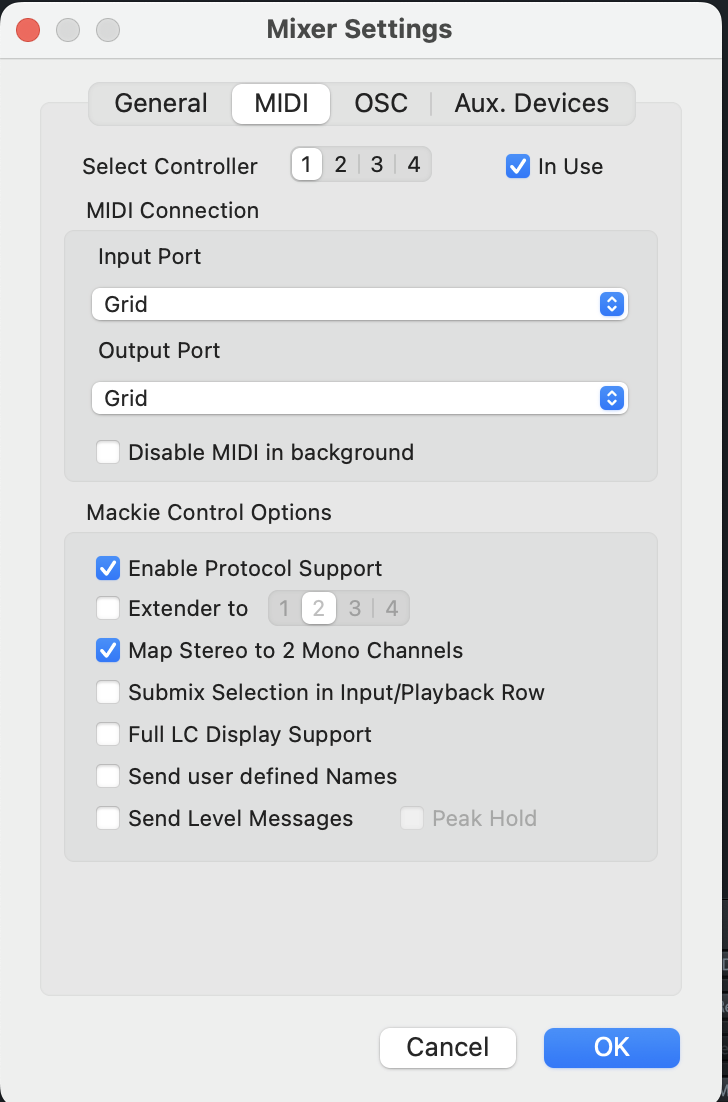Select controller number 3

tap(377, 165)
